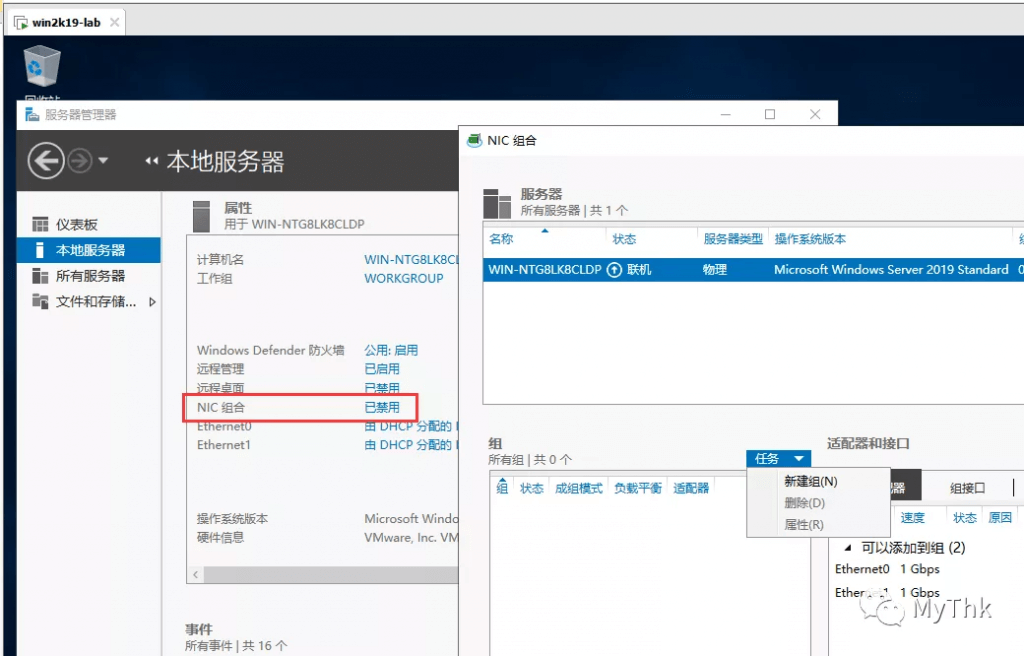The image size is (1024, 656).
Task: Click the back arrow in Server Manager
Action: (46, 160)
